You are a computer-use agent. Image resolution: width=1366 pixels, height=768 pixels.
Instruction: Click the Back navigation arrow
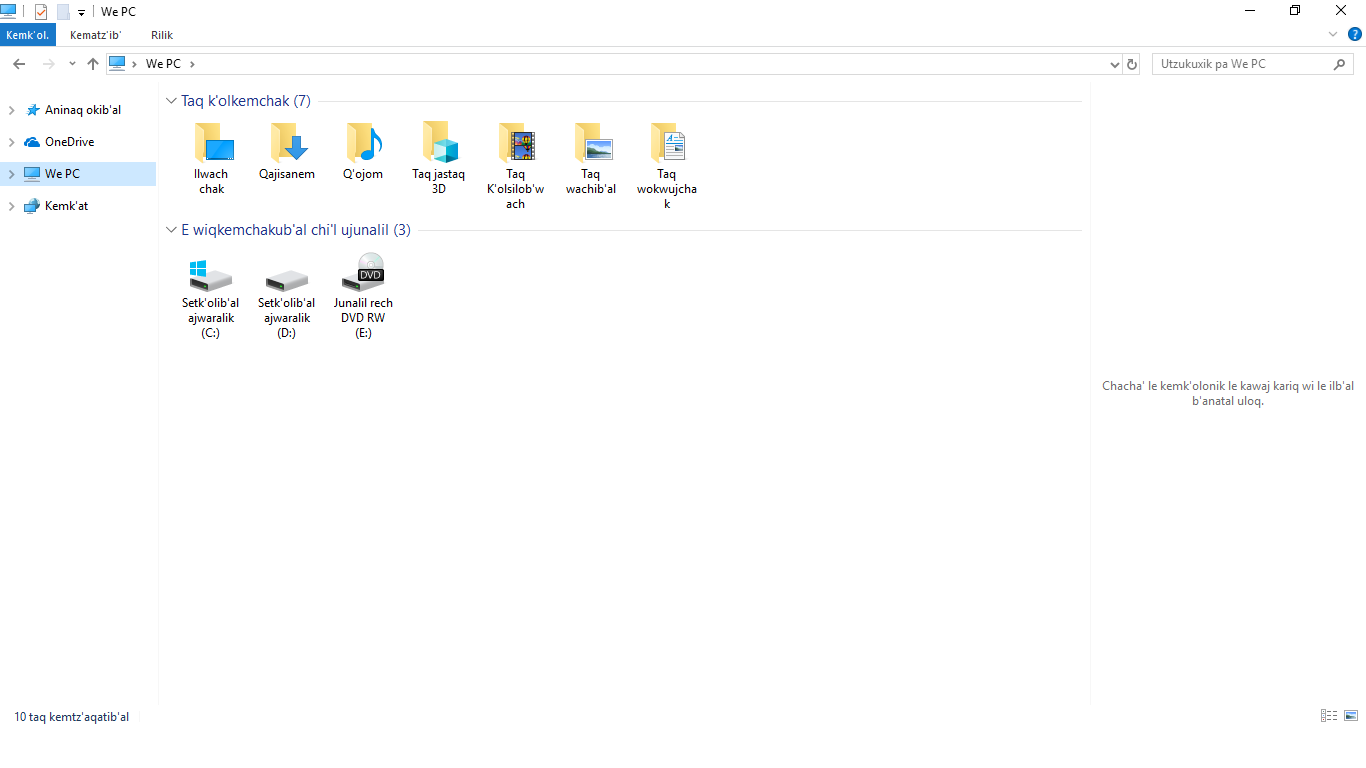(19, 64)
